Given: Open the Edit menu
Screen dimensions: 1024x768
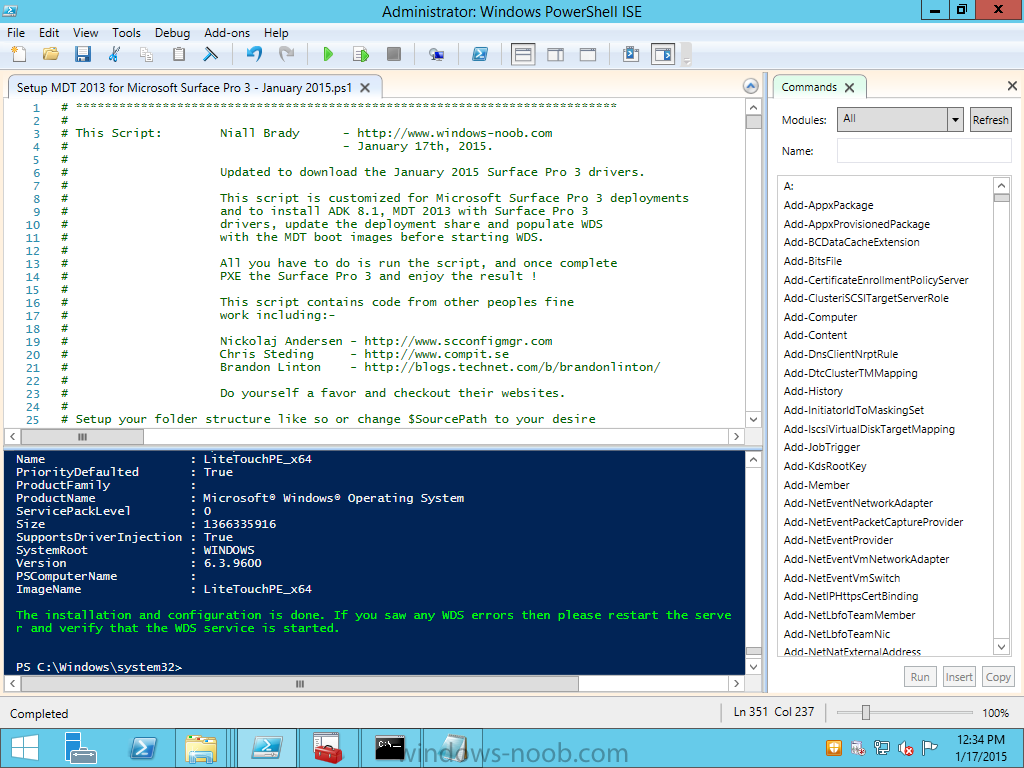Looking at the screenshot, I should pos(49,33).
